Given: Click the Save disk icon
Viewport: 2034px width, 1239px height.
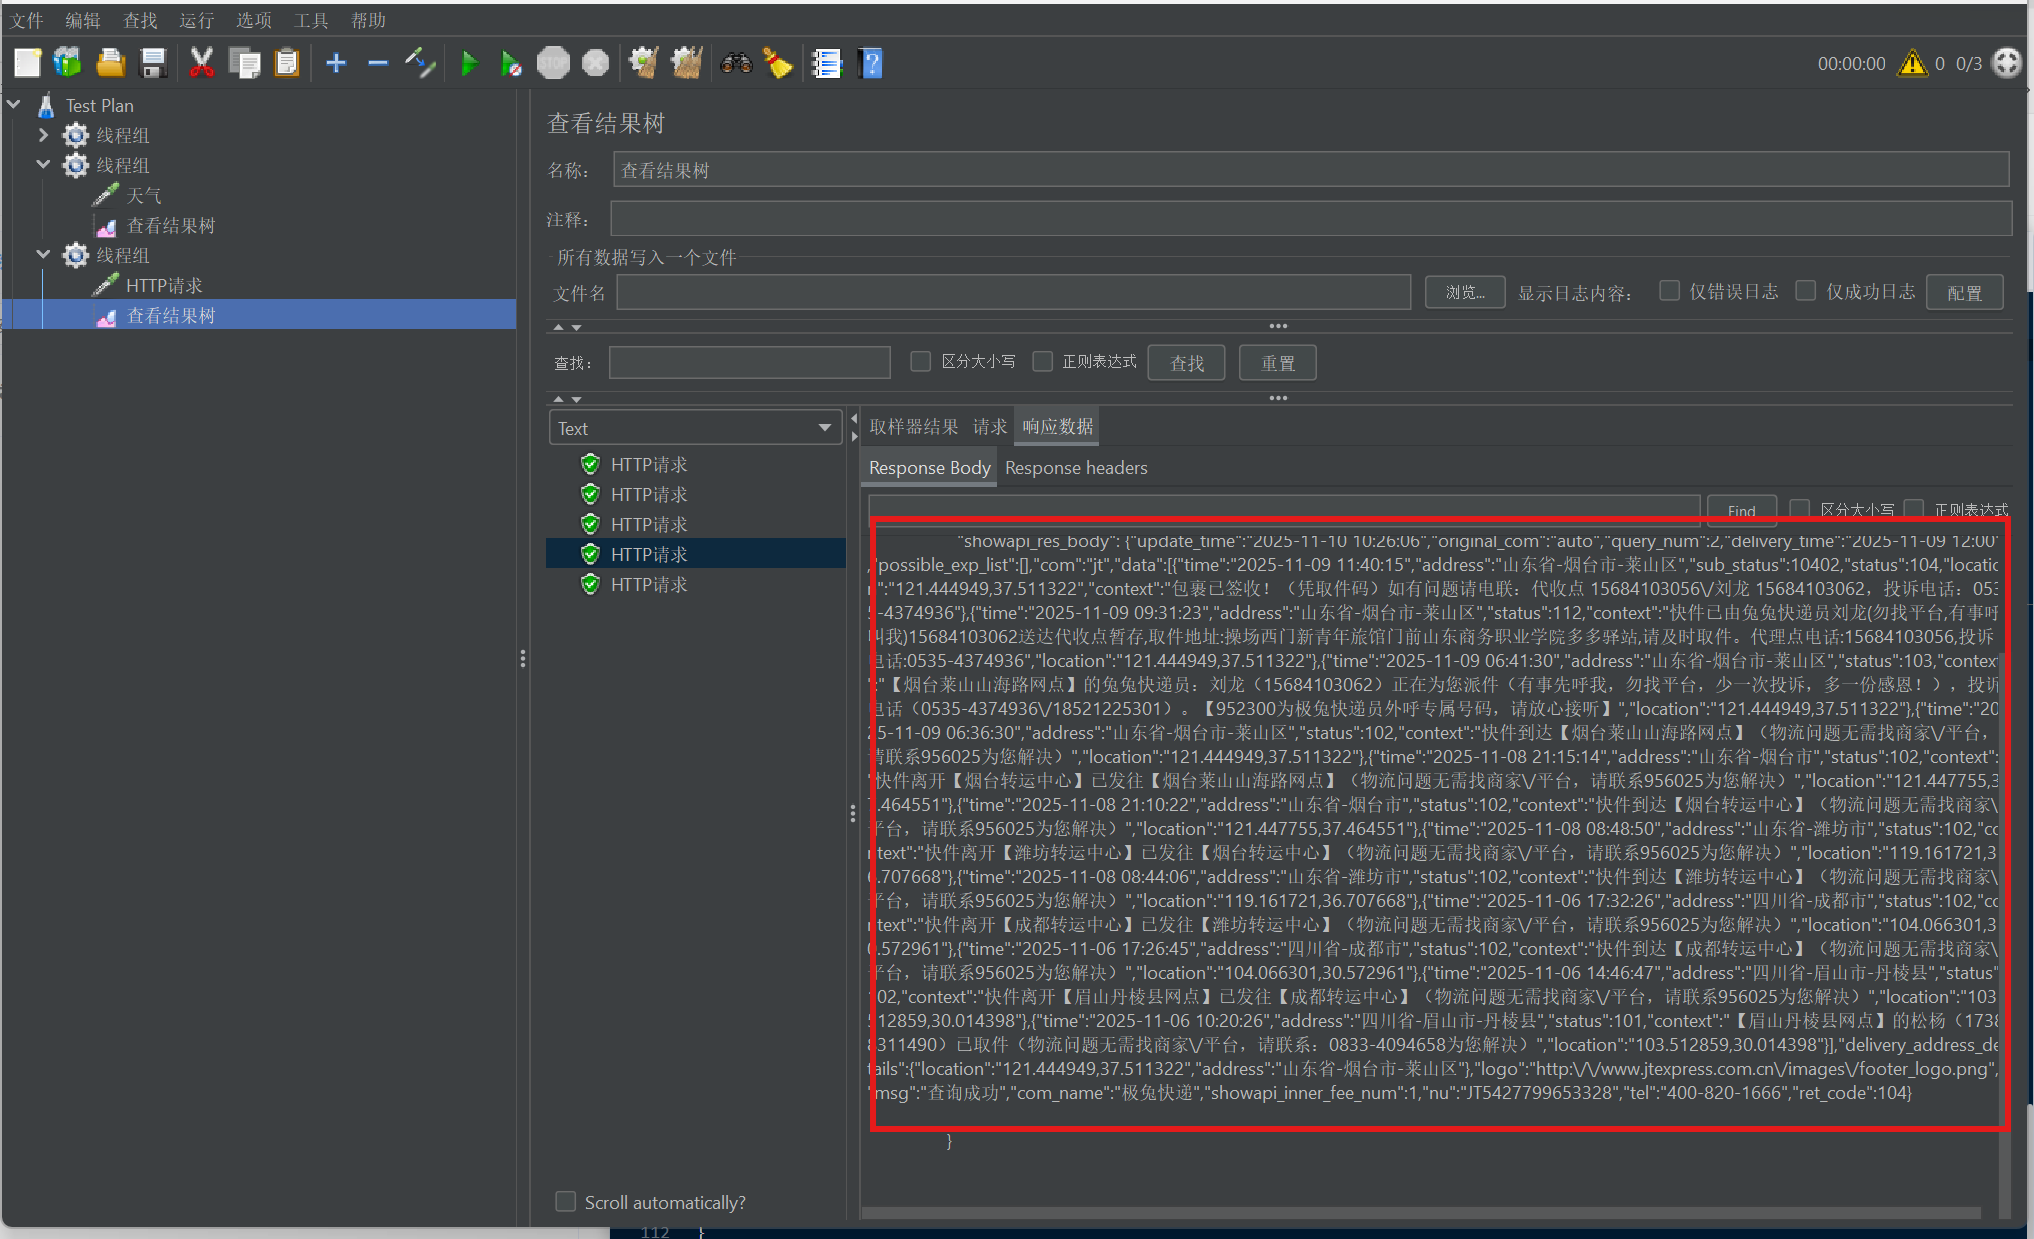Looking at the screenshot, I should point(153,64).
